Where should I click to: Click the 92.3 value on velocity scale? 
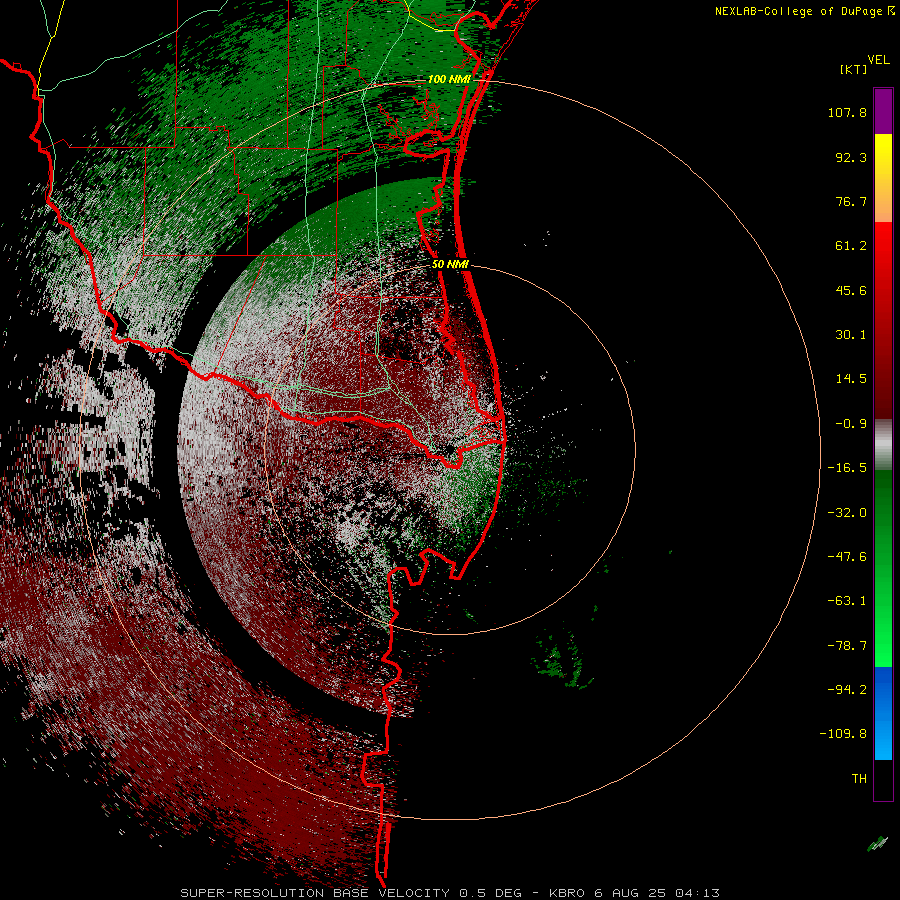pos(851,157)
